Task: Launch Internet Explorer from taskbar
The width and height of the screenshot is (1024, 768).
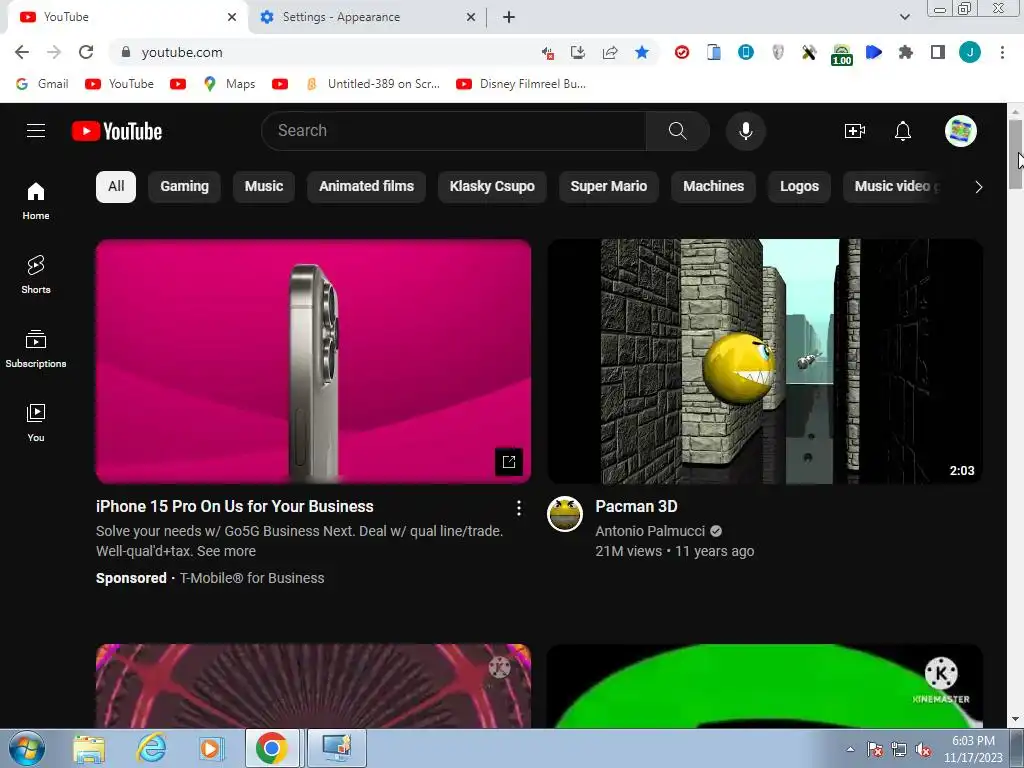Action: (151, 748)
